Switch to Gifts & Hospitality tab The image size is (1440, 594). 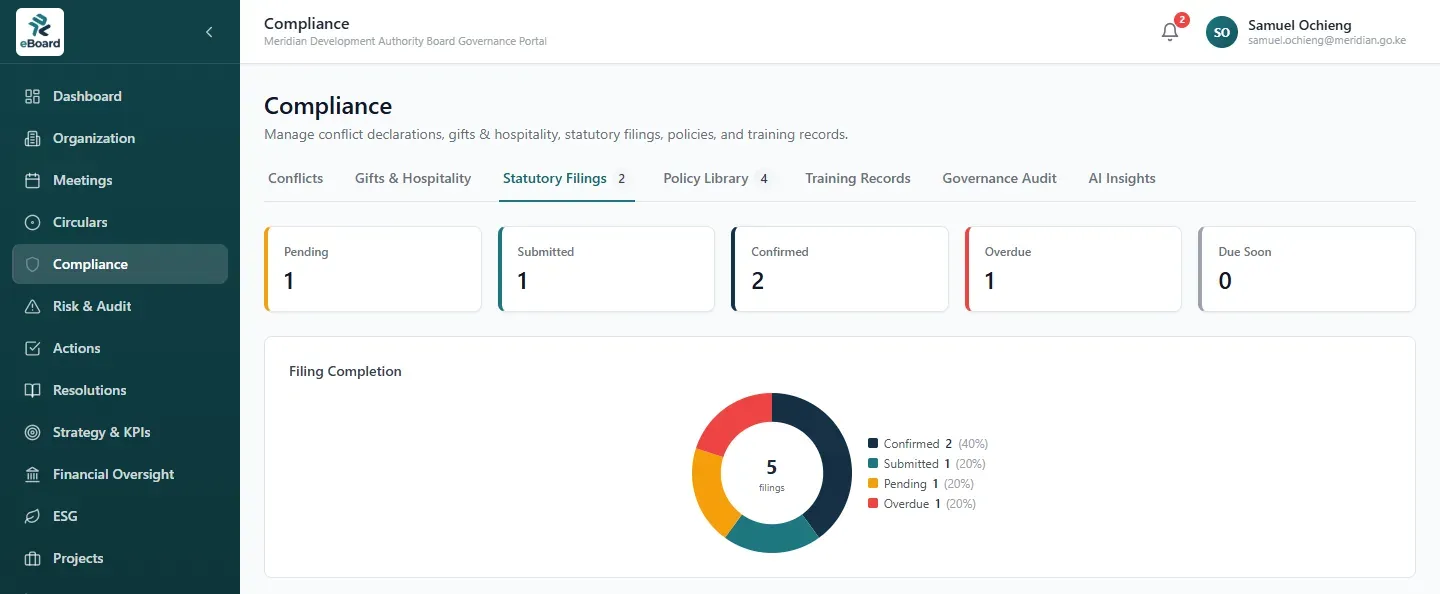pos(413,178)
